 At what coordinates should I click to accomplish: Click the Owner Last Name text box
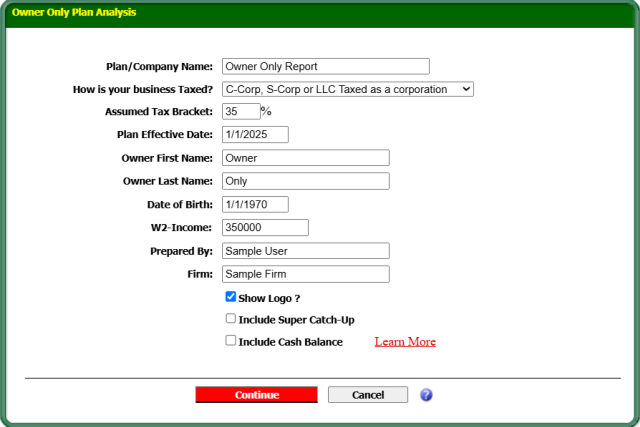click(305, 181)
